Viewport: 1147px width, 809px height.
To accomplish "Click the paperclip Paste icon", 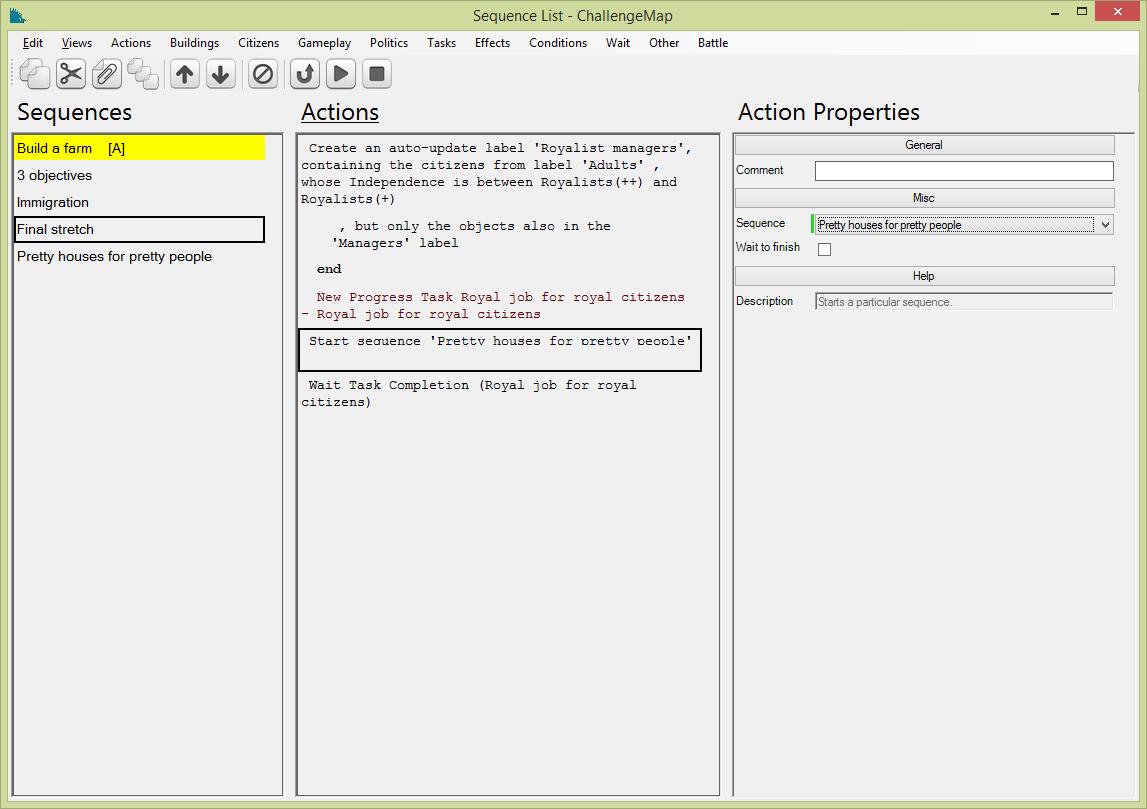I will click(107, 74).
